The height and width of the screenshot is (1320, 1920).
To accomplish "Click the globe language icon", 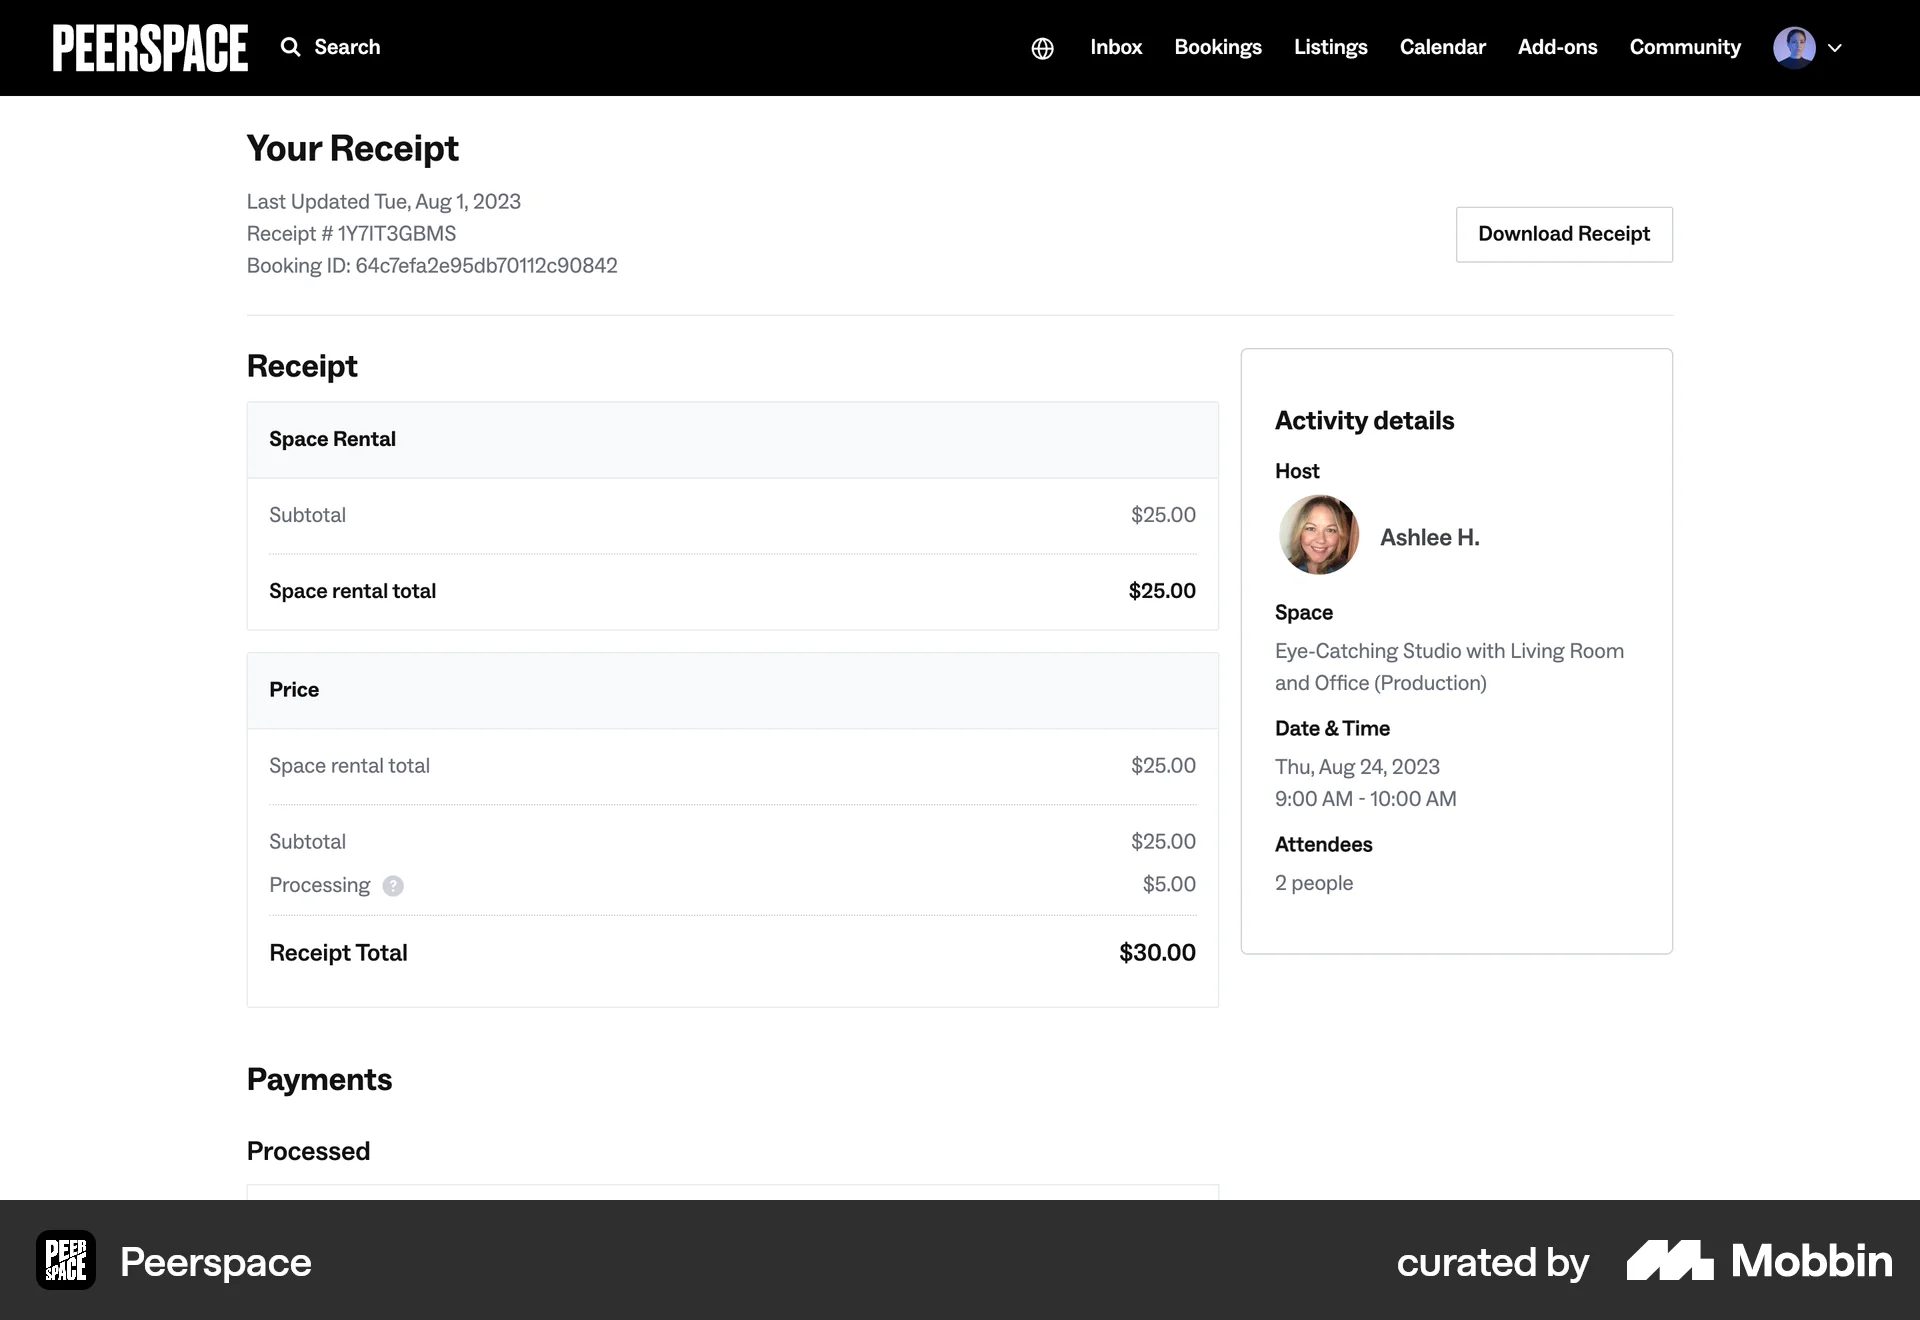I will (x=1042, y=47).
